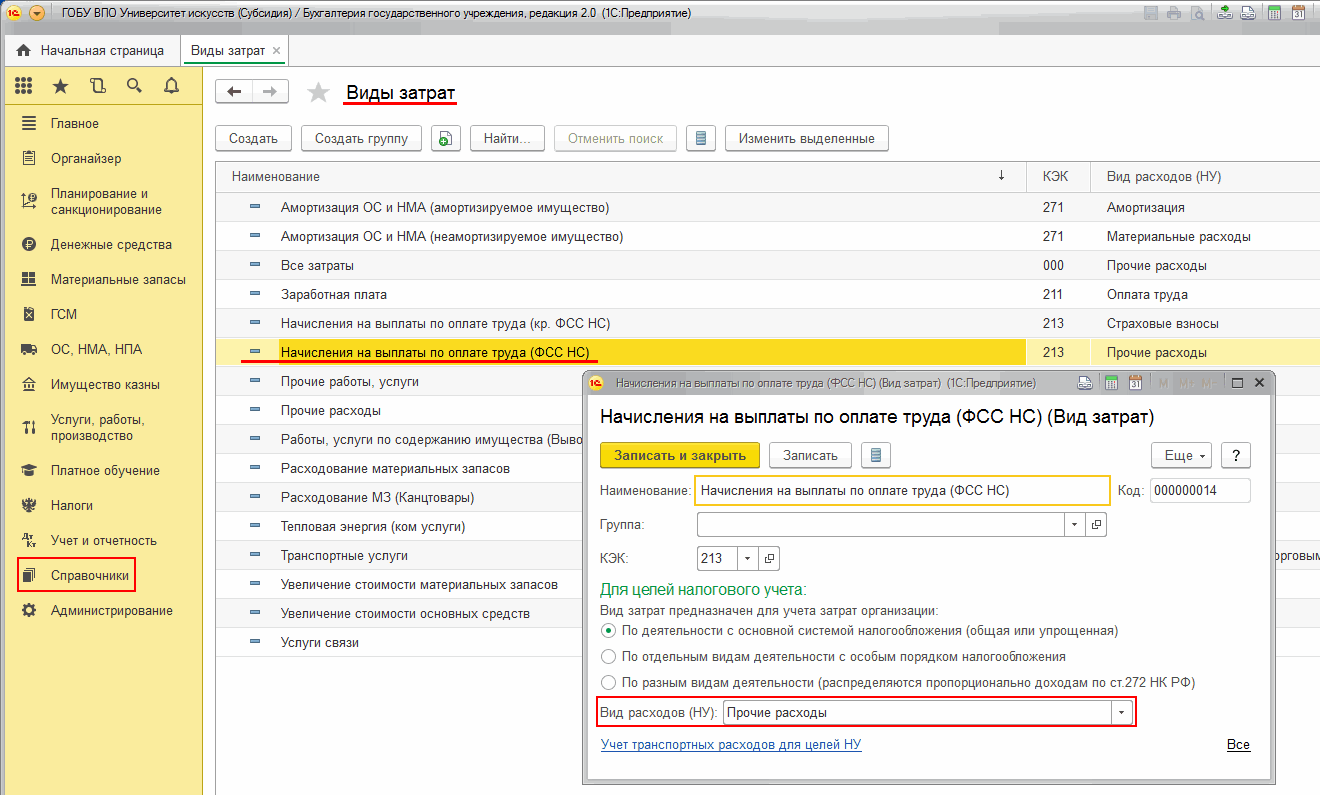The image size is (1320, 795).
Task: Open the Материальные запасы section
Action: pos(101,279)
